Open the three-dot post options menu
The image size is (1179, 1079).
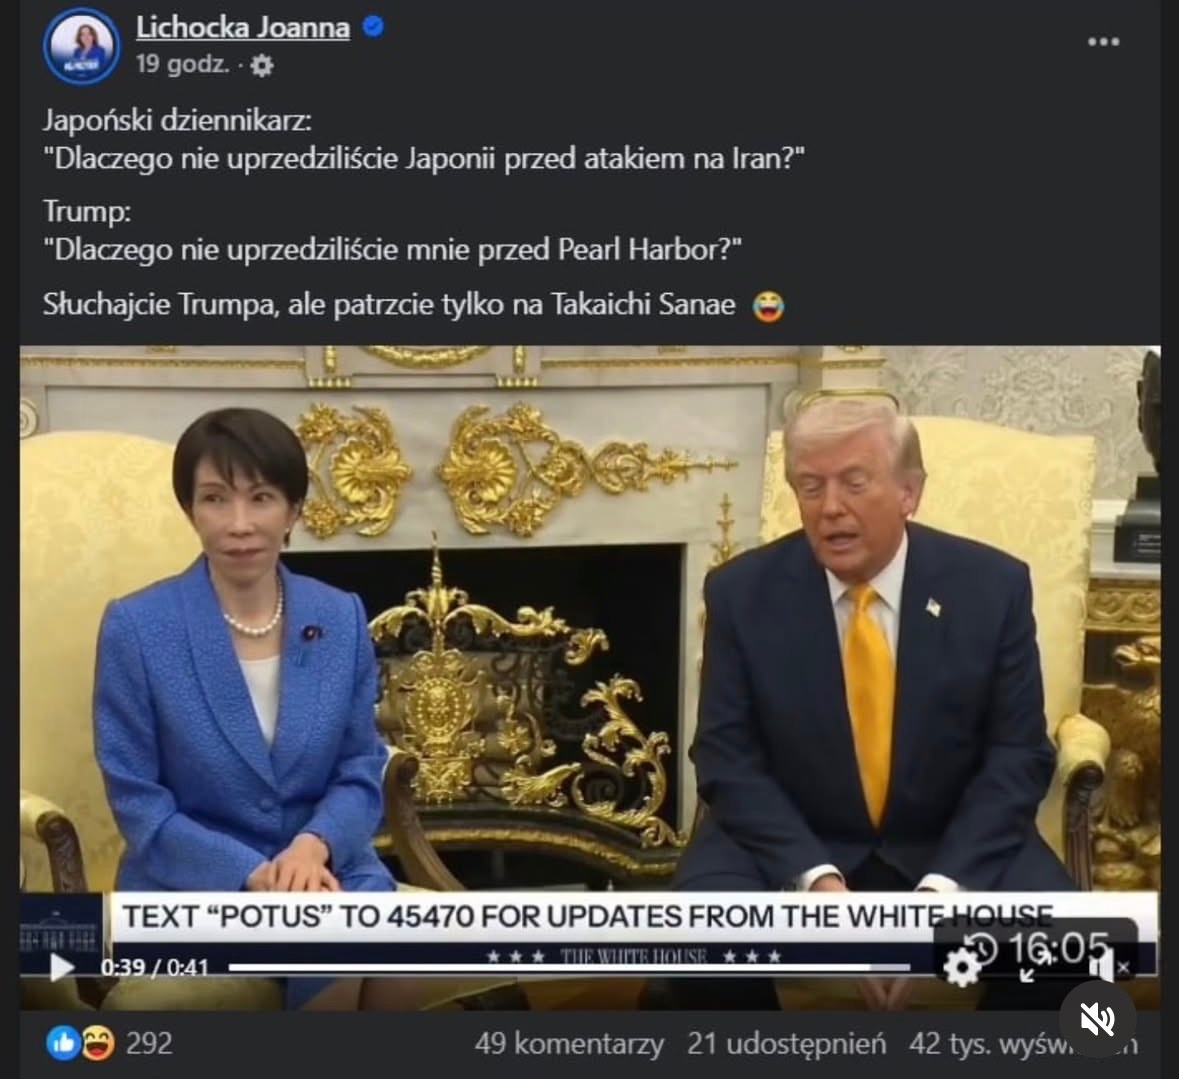pyautogui.click(x=1103, y=41)
